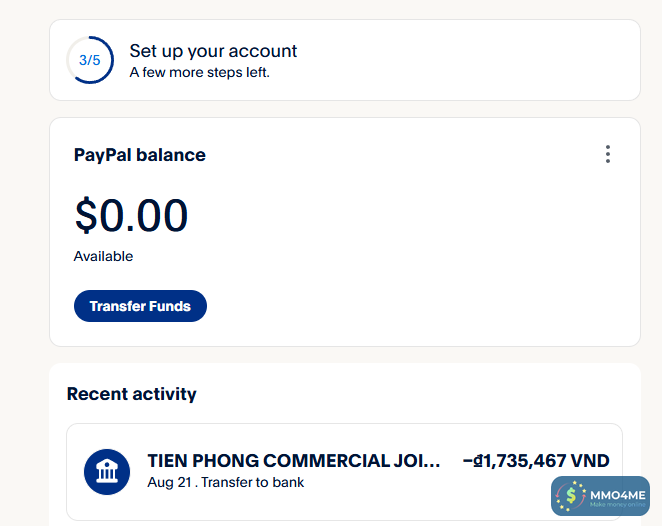This screenshot has height=526, width=662.
Task: Open the "Set up your account" heading
Action: pyautogui.click(x=213, y=51)
